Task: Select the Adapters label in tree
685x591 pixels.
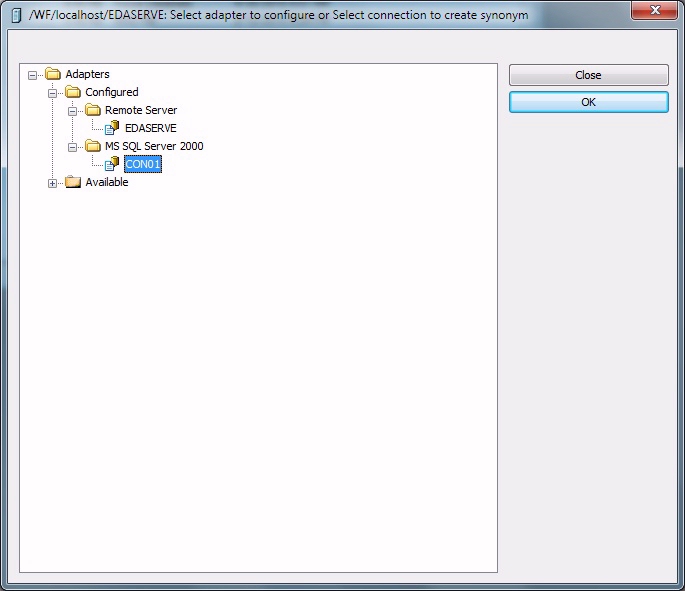Action: pos(87,74)
